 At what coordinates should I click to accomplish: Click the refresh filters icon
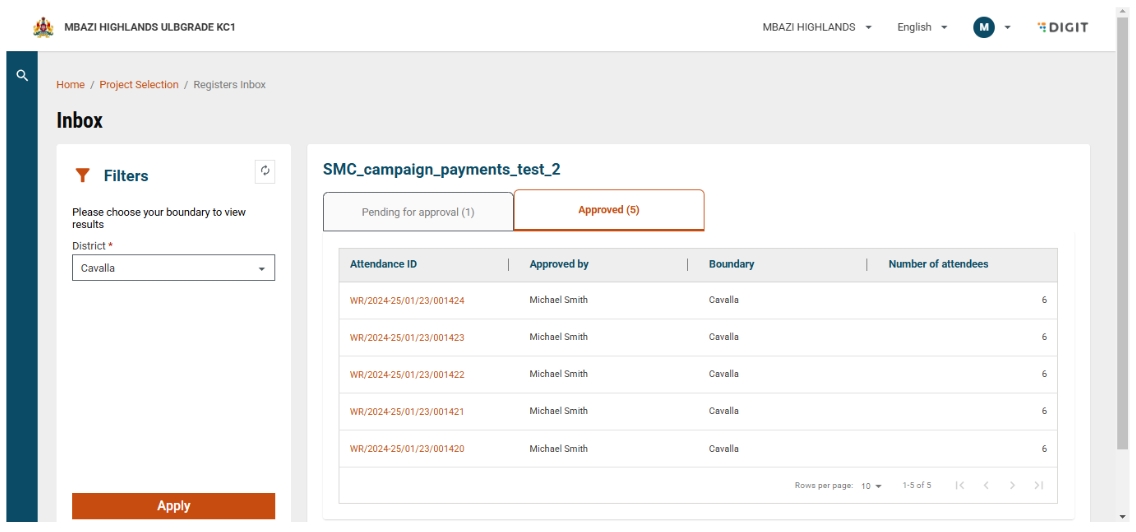click(x=265, y=170)
